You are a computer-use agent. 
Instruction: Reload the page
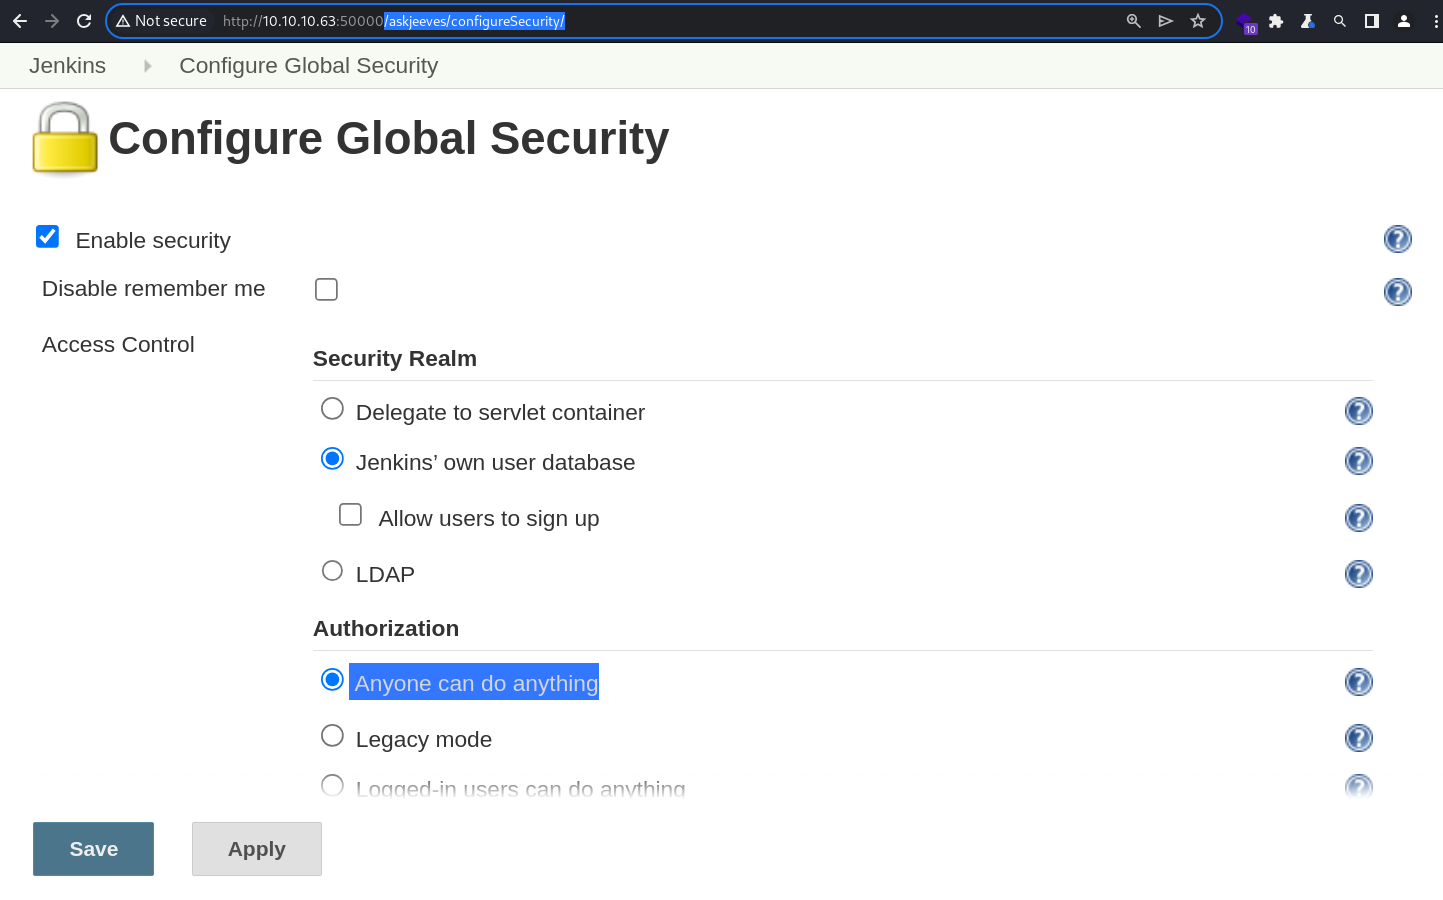click(x=84, y=21)
